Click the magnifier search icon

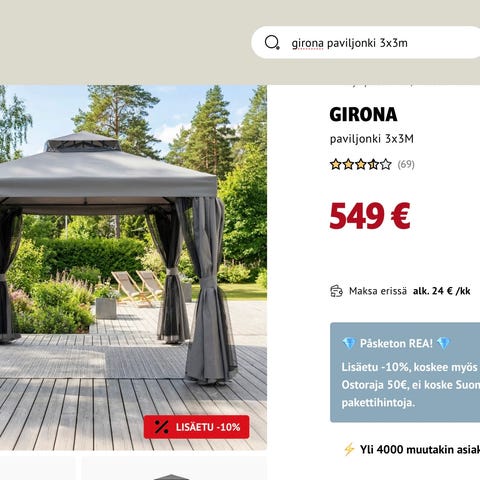point(272,43)
